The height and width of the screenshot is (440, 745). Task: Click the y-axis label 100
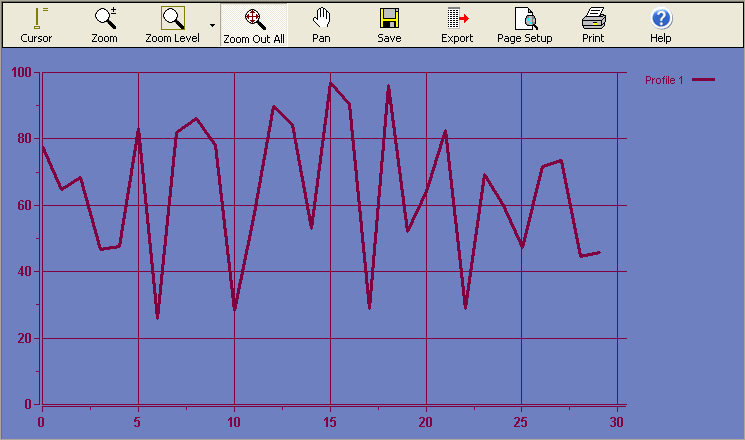click(x=20, y=73)
